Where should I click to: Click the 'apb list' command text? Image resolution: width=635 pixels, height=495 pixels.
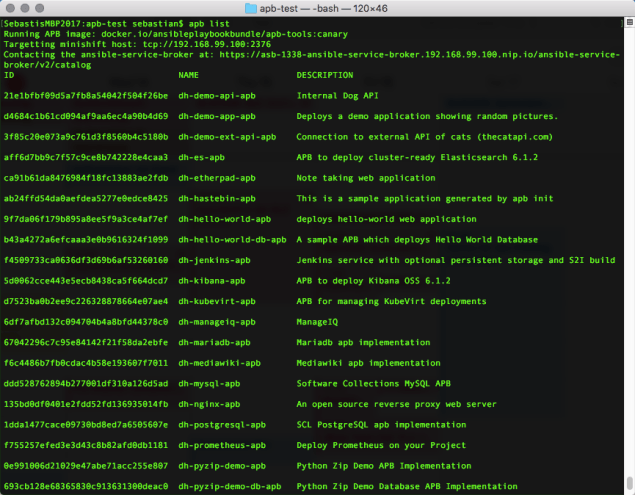pyautogui.click(x=209, y=24)
